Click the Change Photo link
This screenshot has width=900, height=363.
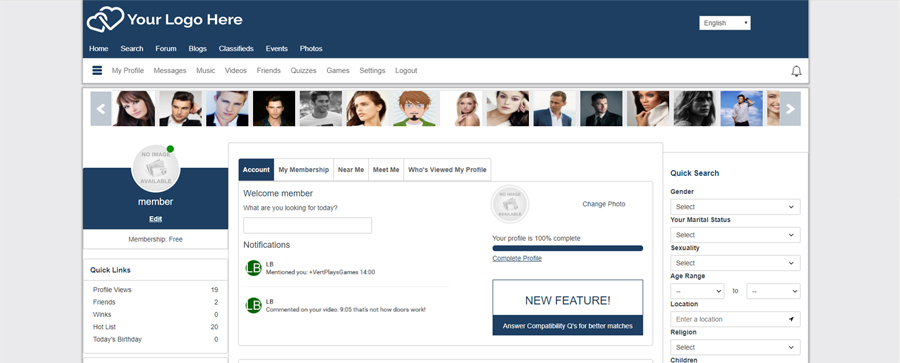coord(604,204)
